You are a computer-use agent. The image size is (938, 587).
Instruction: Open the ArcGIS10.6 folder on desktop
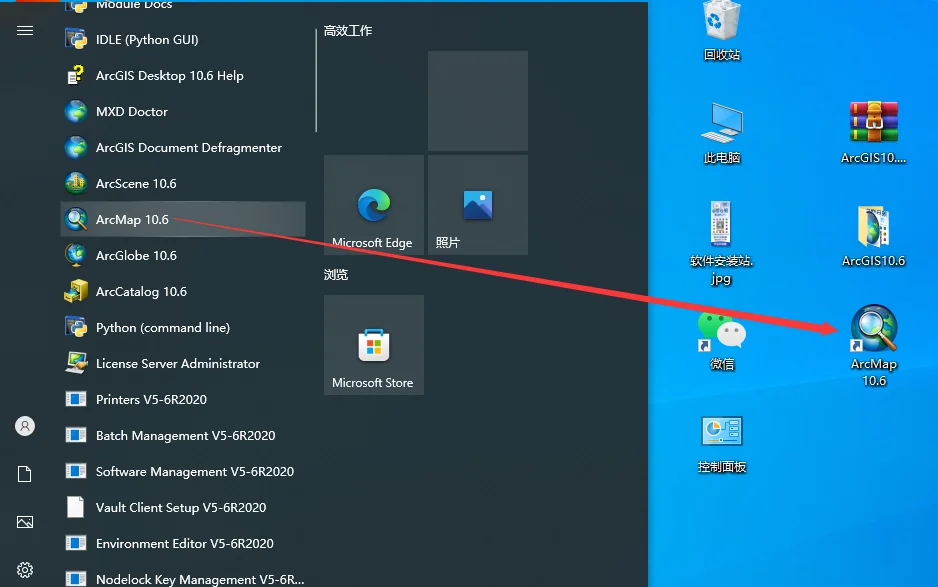point(873,236)
